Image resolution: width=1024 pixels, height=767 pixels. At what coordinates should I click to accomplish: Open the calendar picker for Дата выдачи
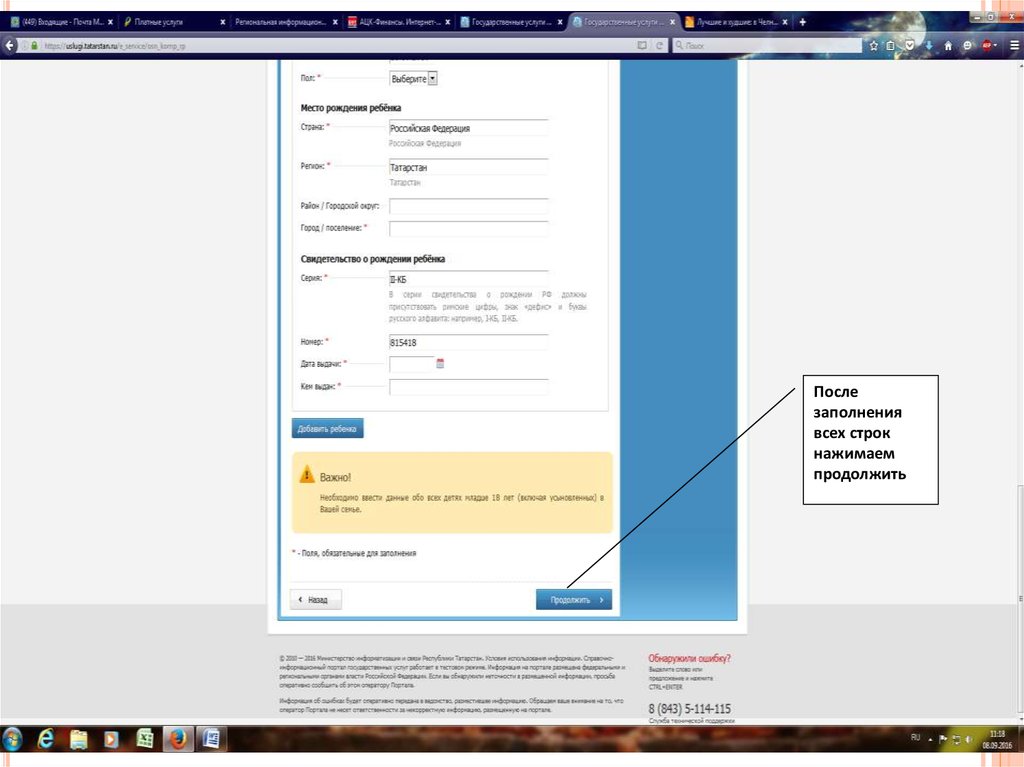(x=440, y=365)
